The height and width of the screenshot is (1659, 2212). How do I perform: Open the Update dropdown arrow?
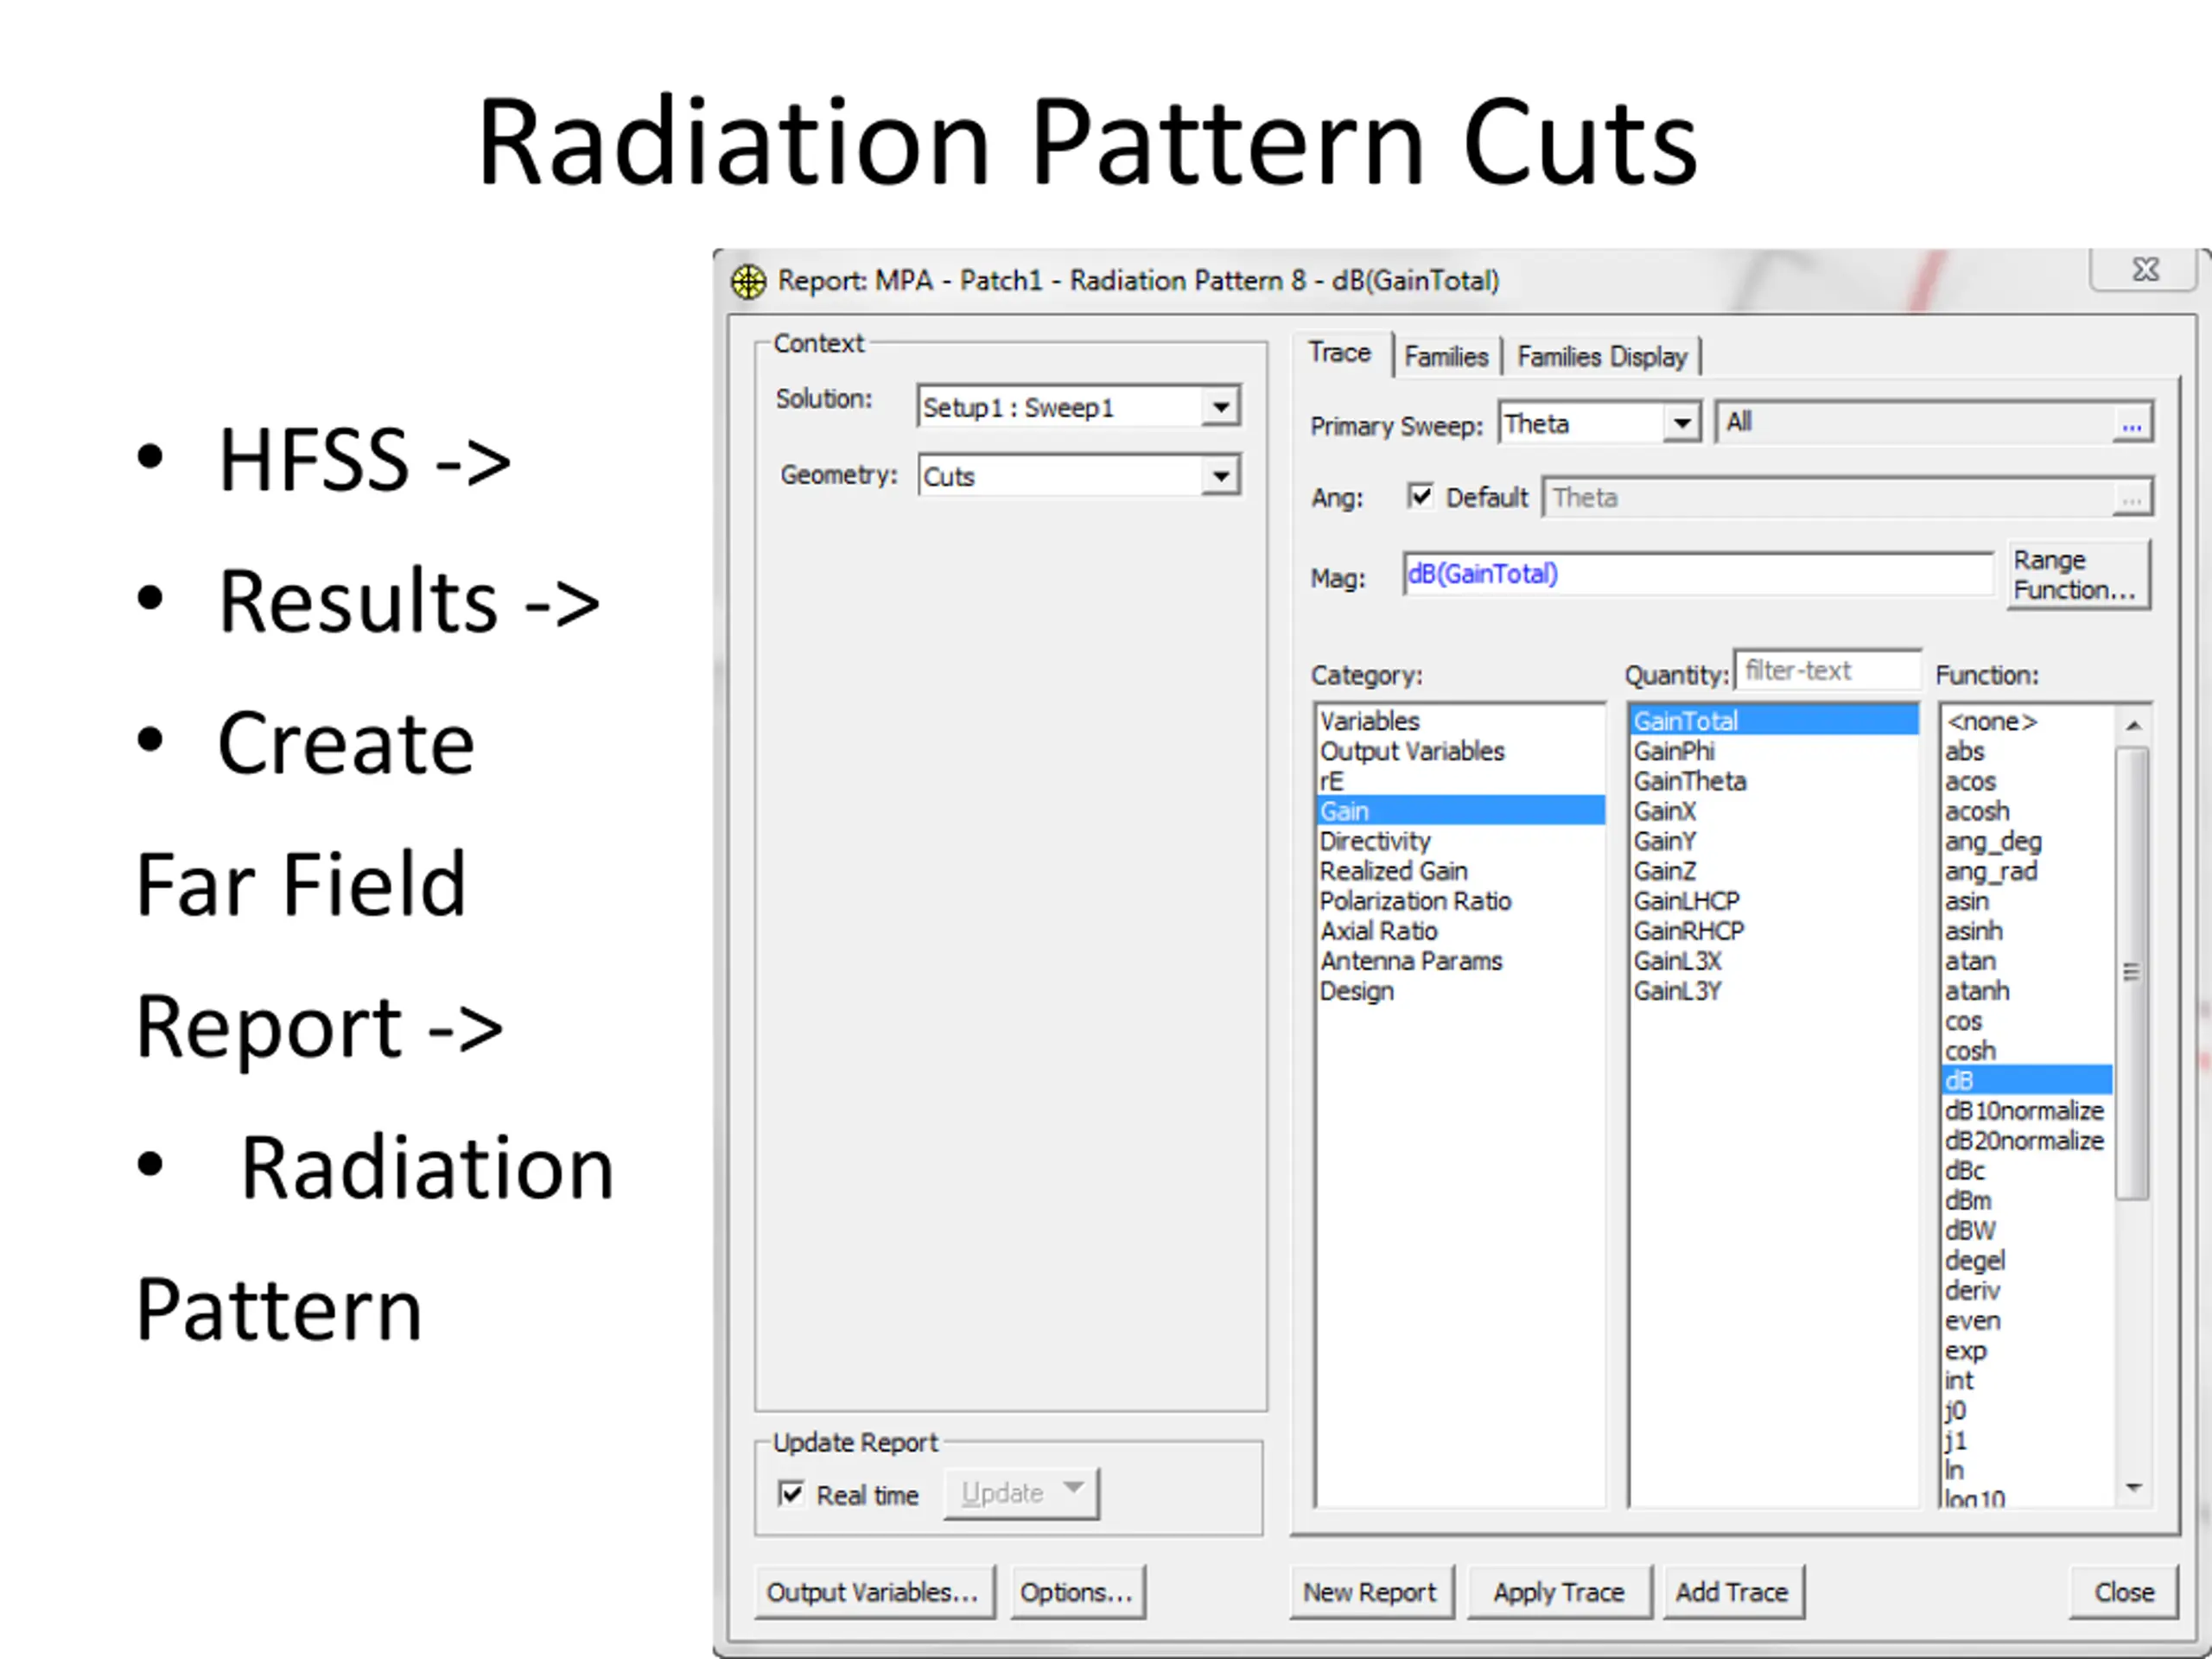1073,1488
